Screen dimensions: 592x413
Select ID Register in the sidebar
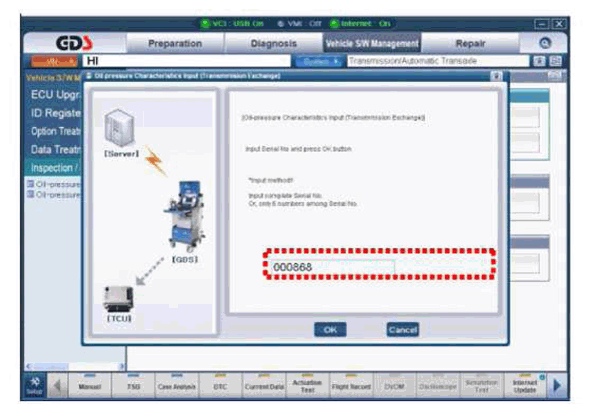56,113
